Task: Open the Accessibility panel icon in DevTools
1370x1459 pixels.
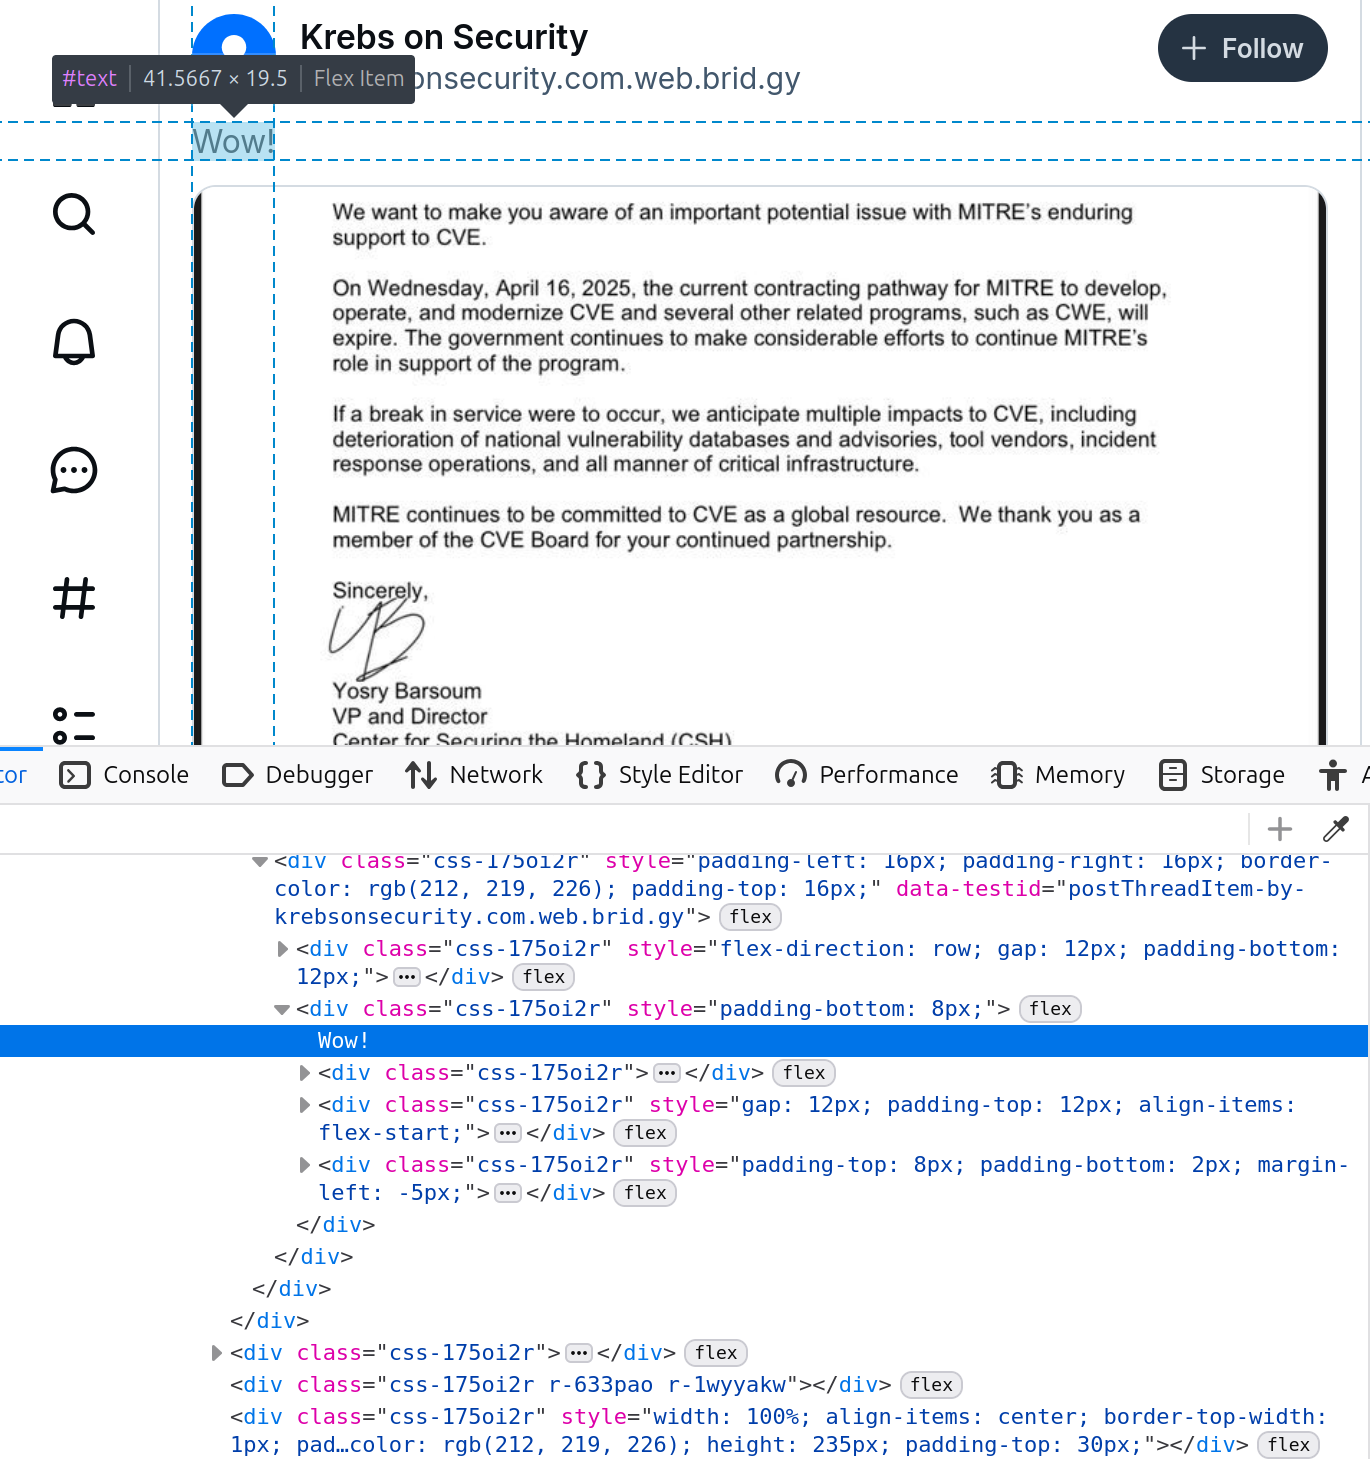Action: click(1334, 774)
